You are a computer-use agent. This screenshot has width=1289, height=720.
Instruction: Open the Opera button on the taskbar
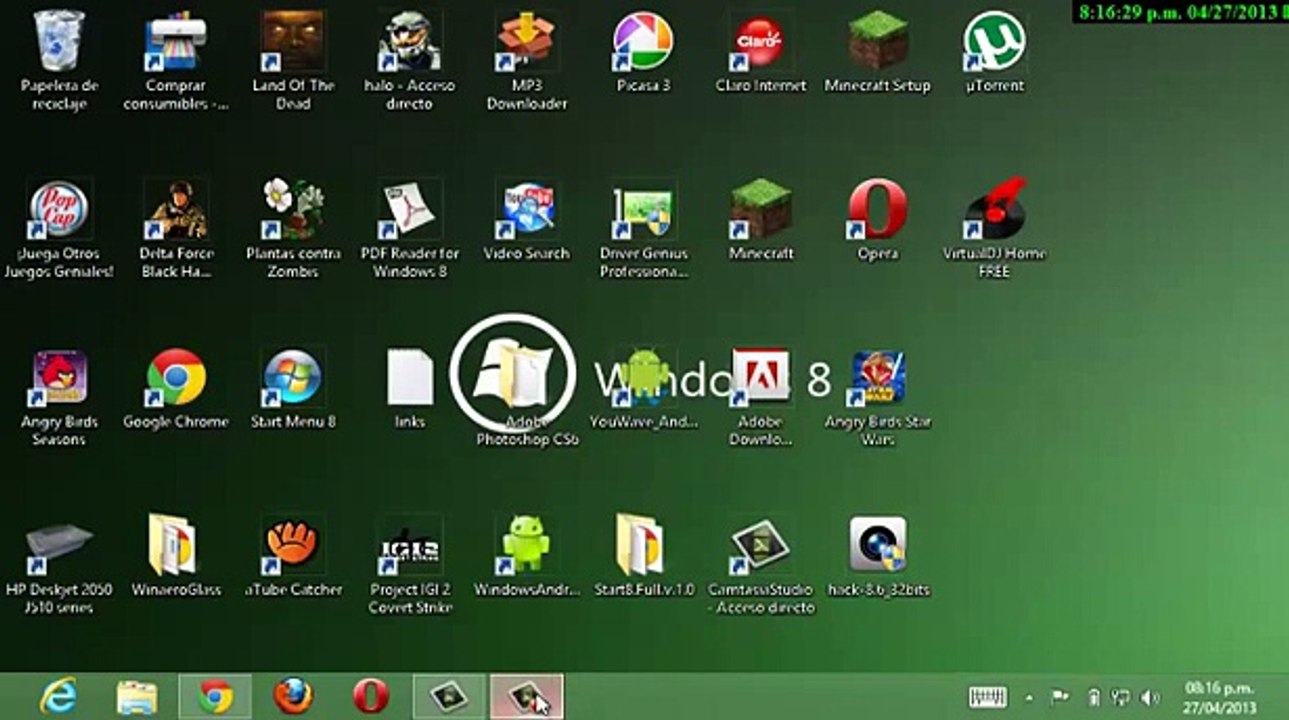pyautogui.click(x=371, y=696)
